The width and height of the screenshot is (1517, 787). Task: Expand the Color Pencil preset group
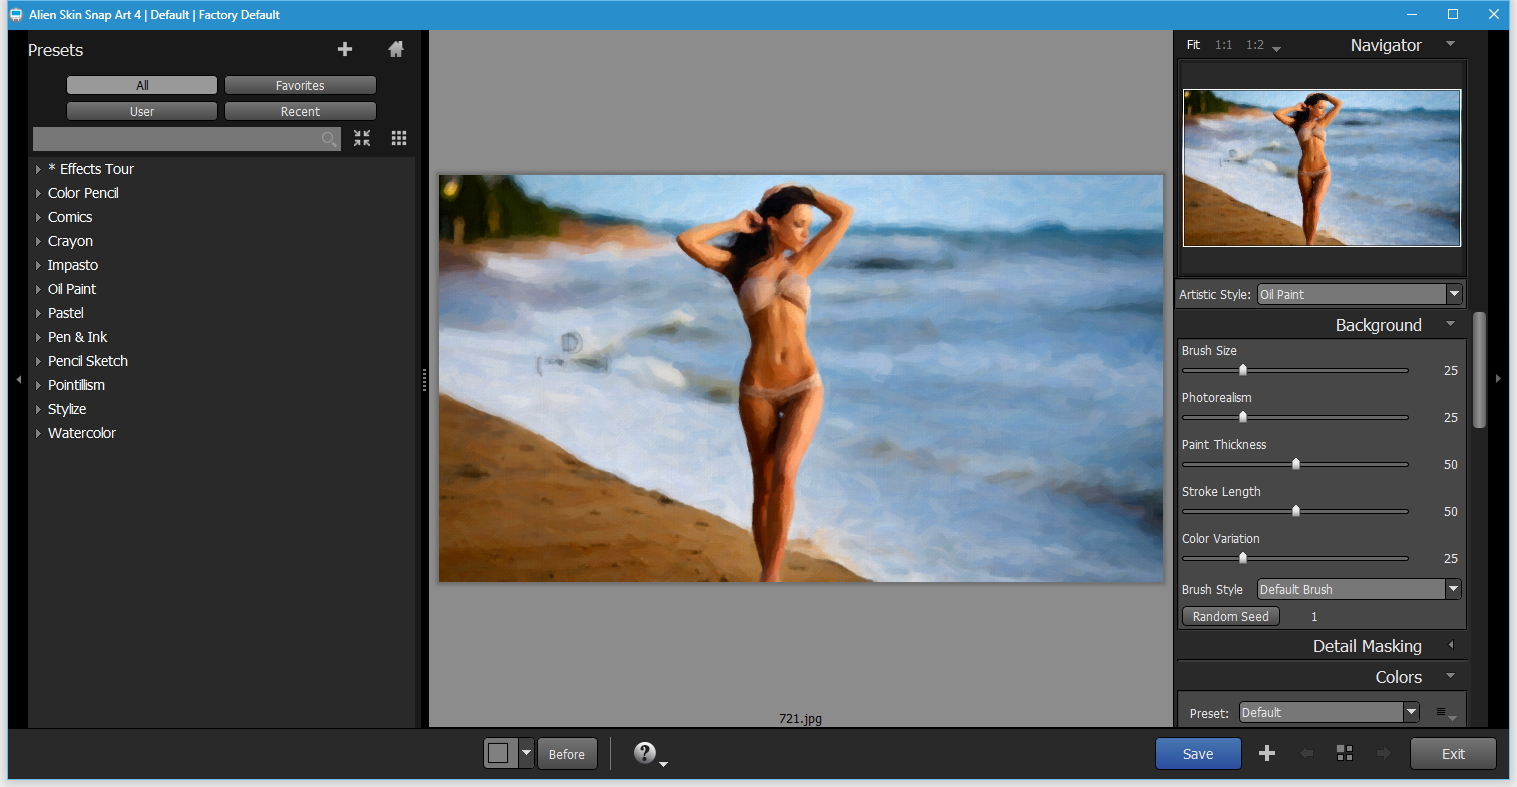tap(38, 193)
